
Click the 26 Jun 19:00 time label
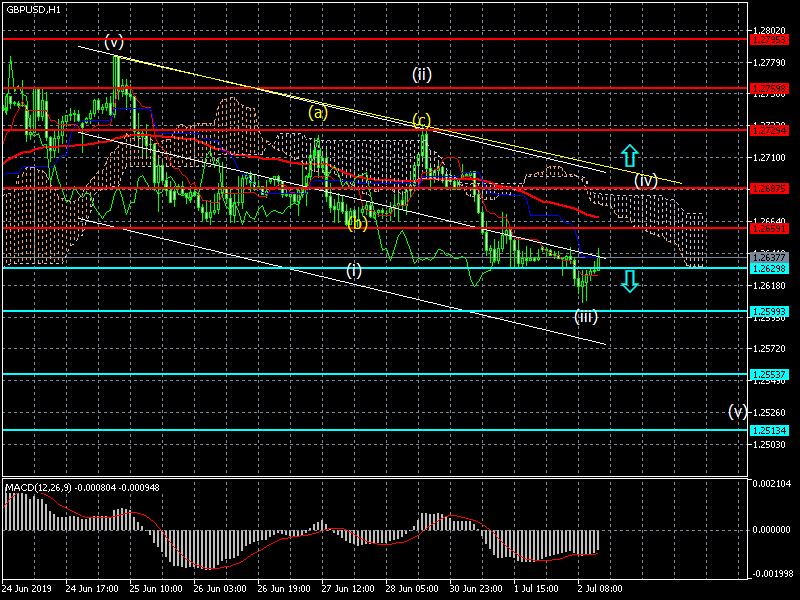pos(284,589)
